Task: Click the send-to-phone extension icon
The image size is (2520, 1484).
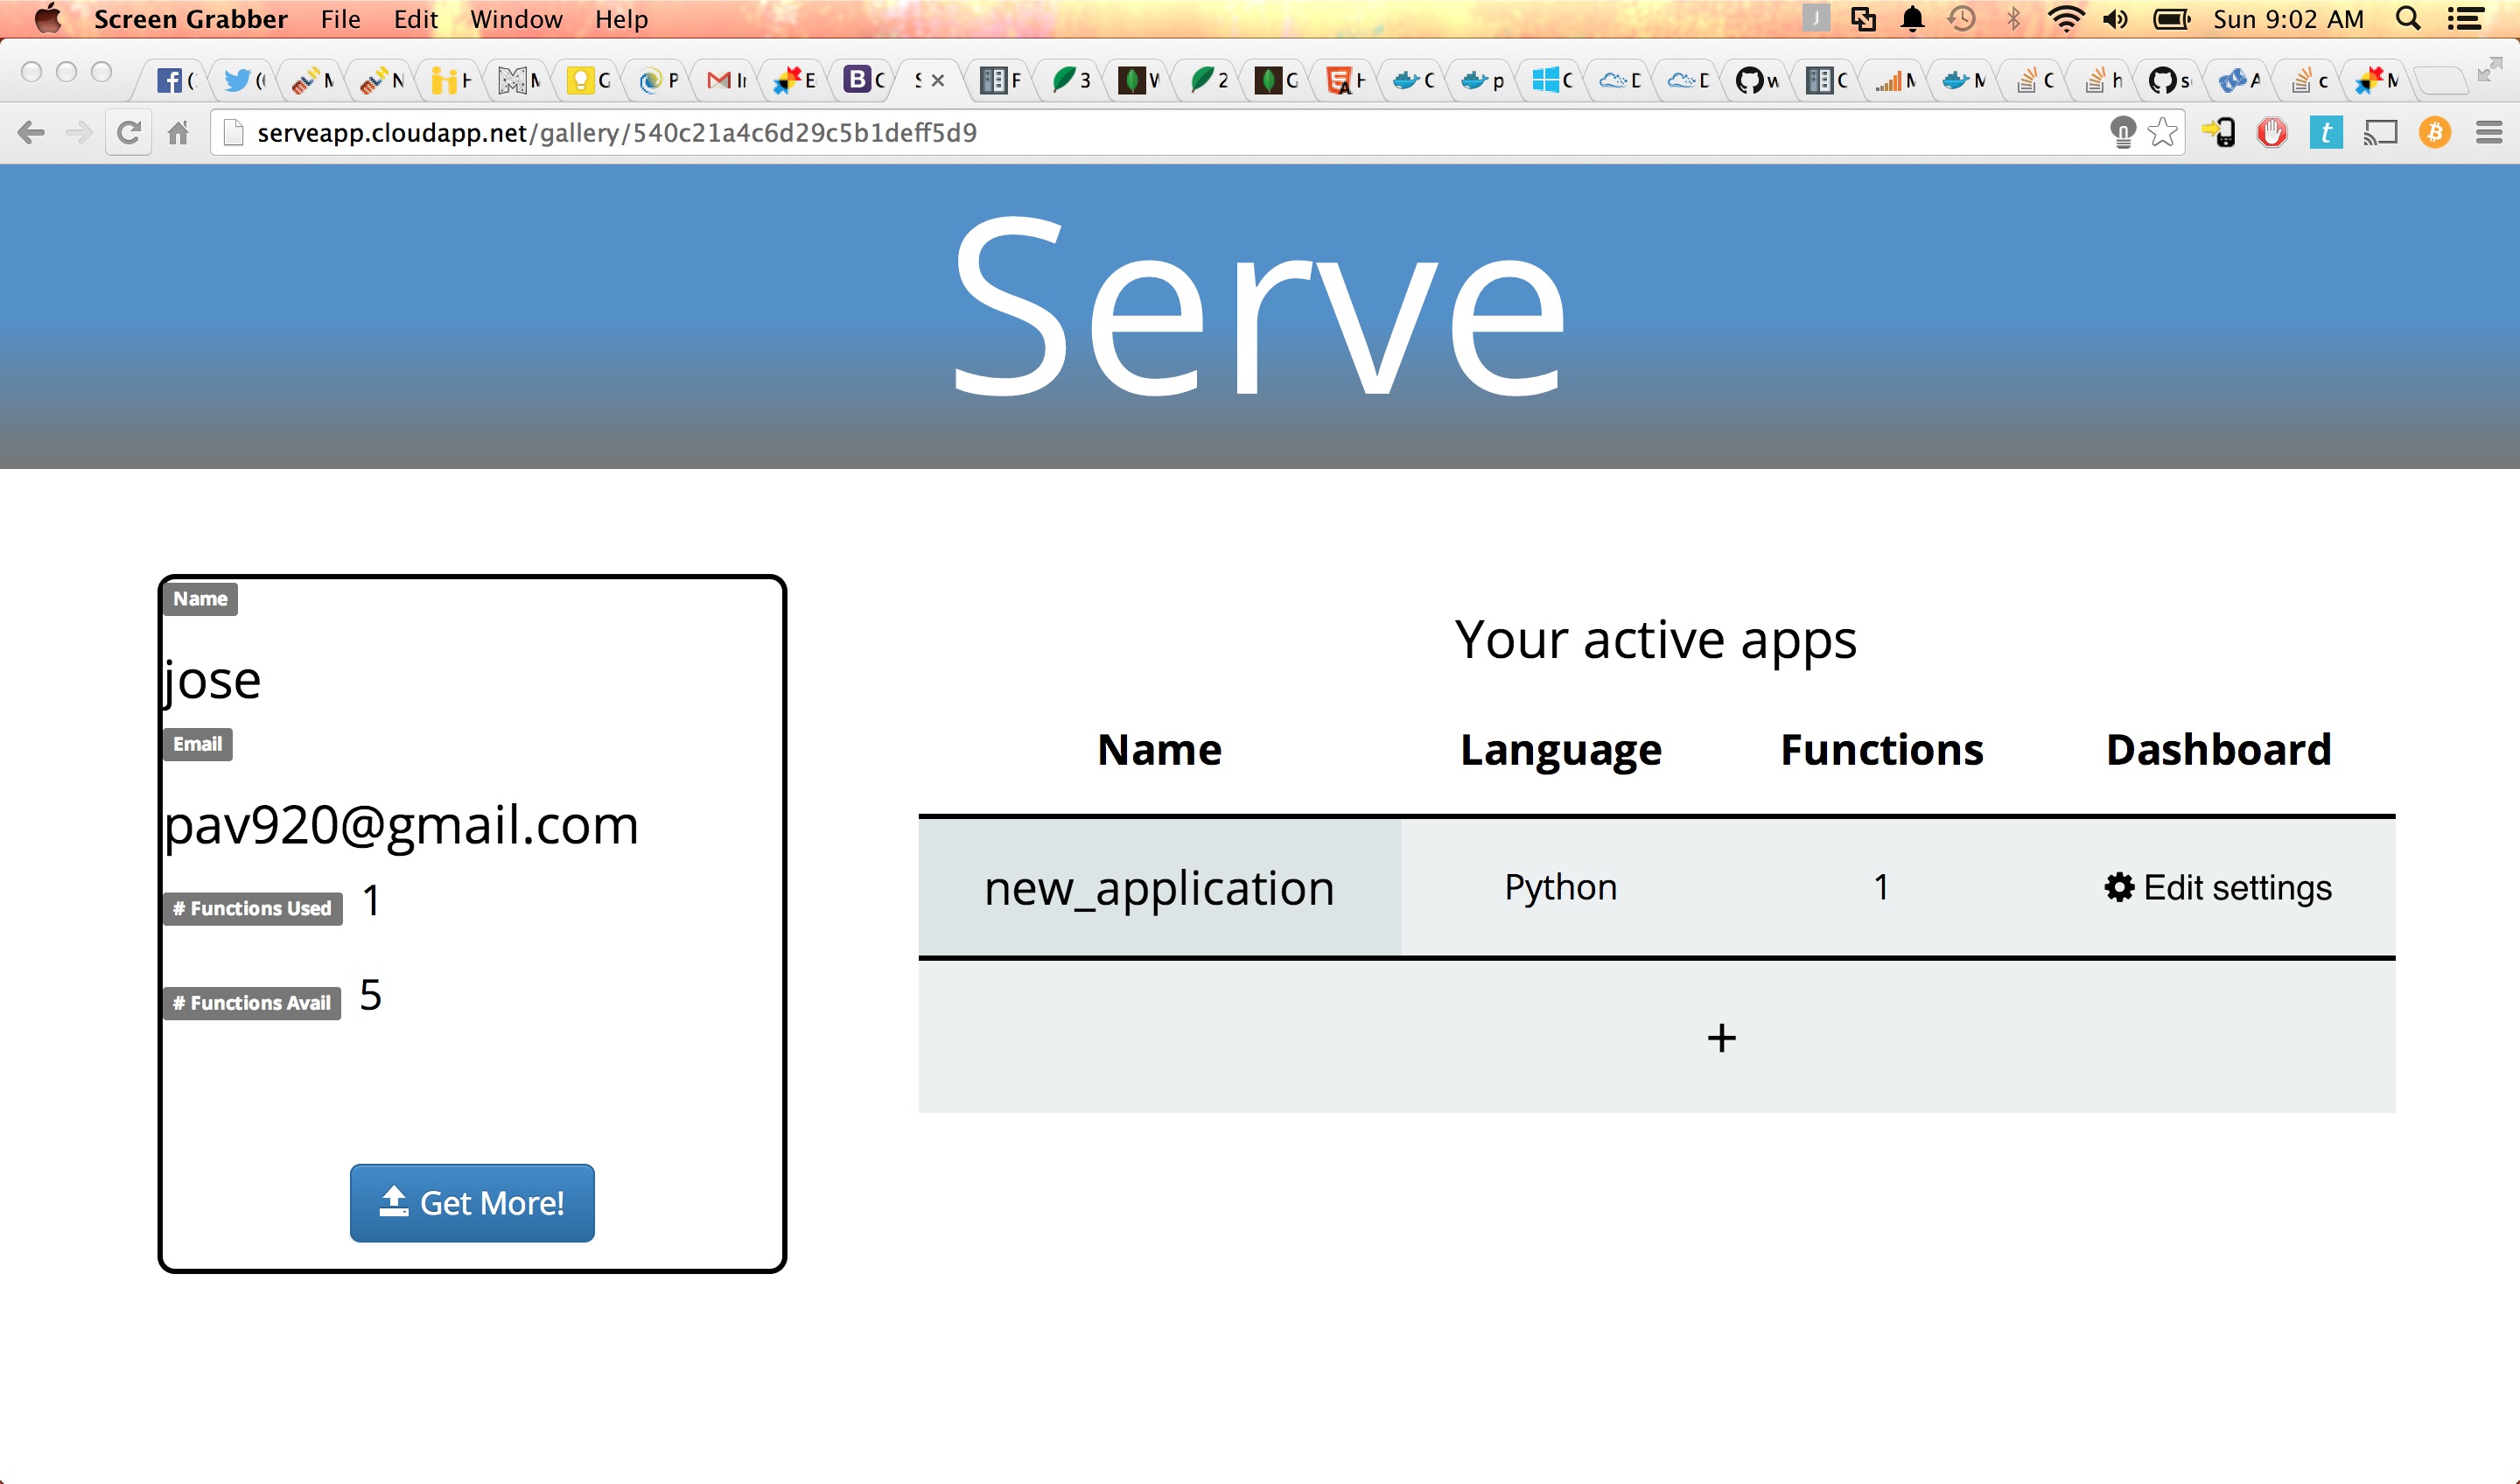Action: [x=2219, y=133]
